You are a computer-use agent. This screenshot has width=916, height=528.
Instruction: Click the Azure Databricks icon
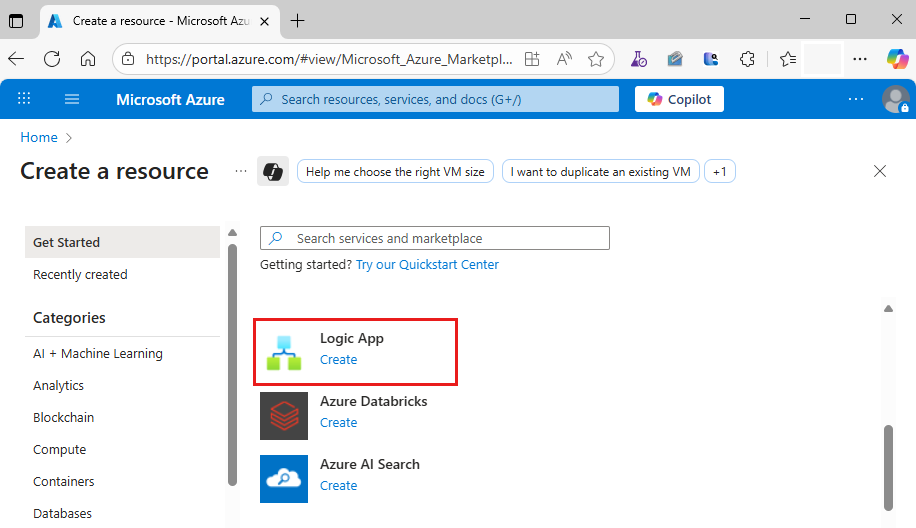coord(284,415)
